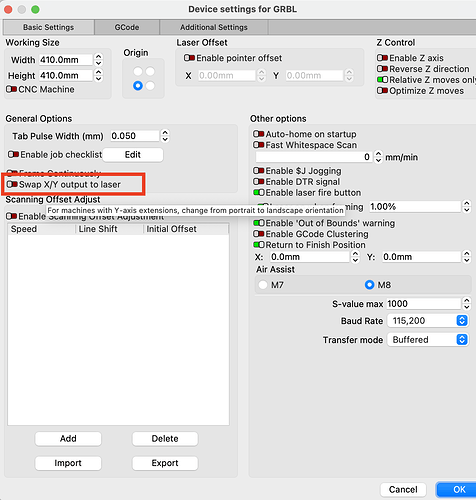Image resolution: width=476 pixels, height=500 pixels.
Task: Click the Edit job checklist button
Action: coord(133,155)
